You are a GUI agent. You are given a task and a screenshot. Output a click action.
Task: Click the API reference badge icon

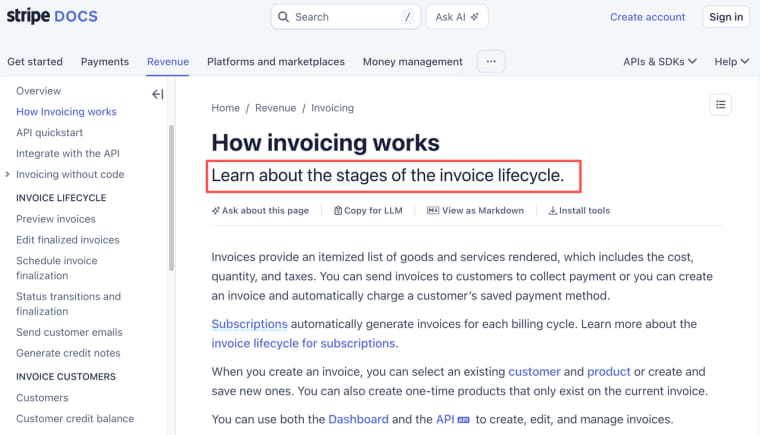click(464, 420)
